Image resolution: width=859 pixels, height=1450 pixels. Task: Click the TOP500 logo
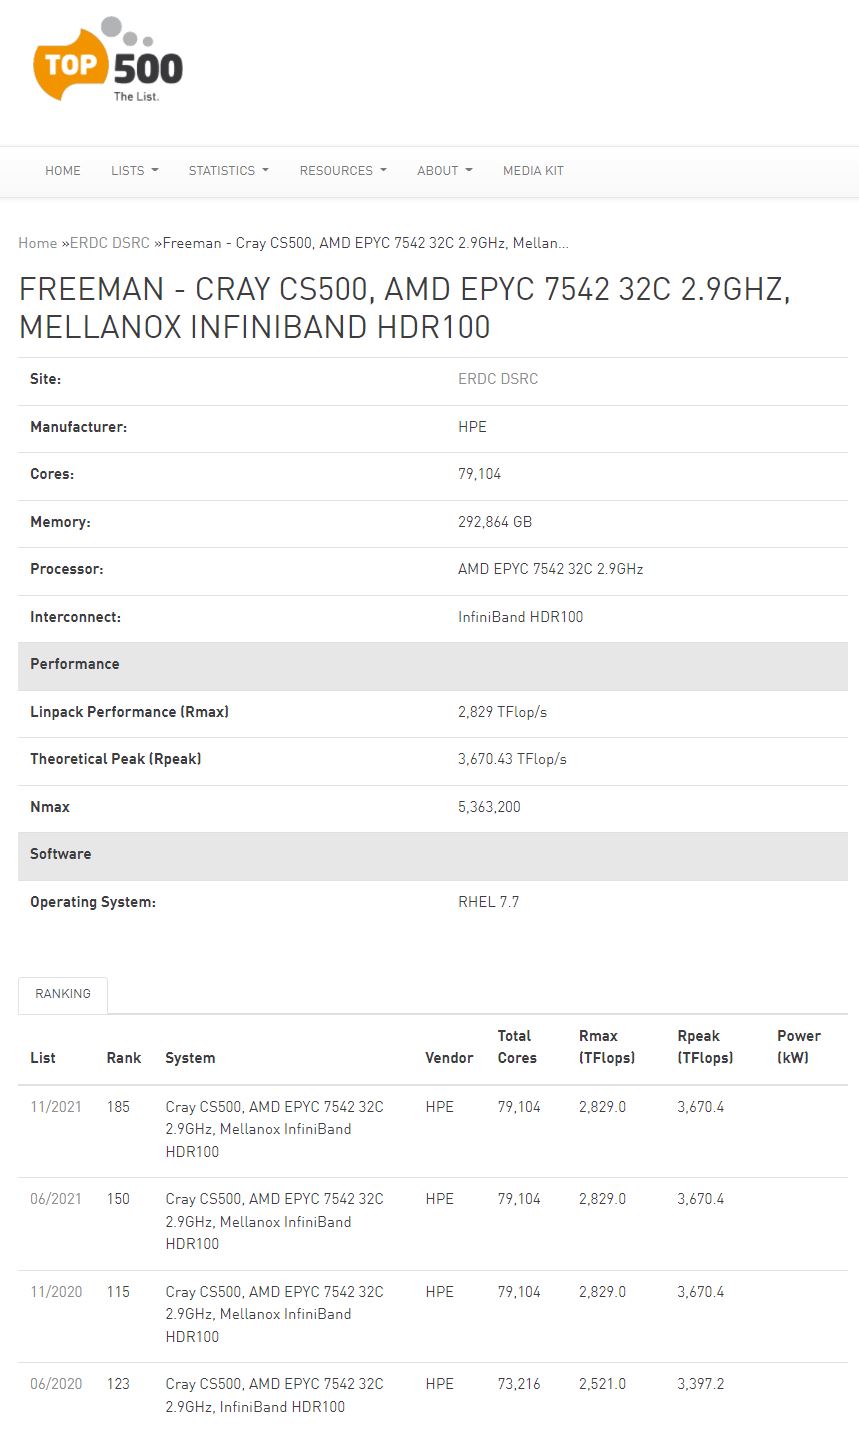108,62
